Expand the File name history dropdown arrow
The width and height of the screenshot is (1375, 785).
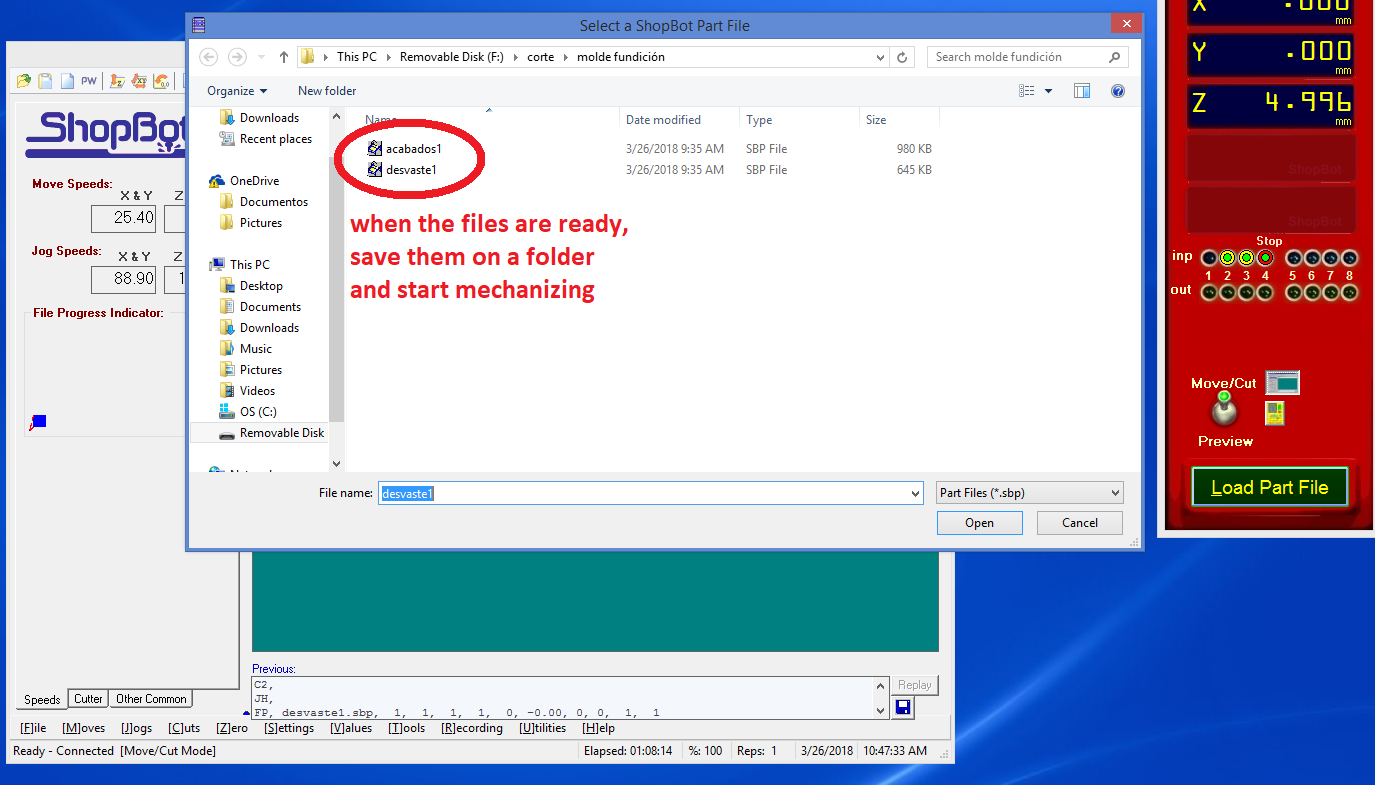[915, 493]
